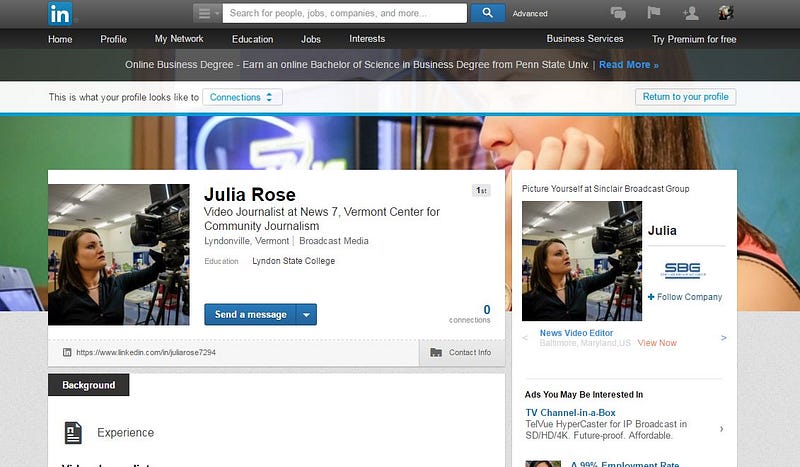The height and width of the screenshot is (467, 800).
Task: Open the Interests menu
Action: 367,39
